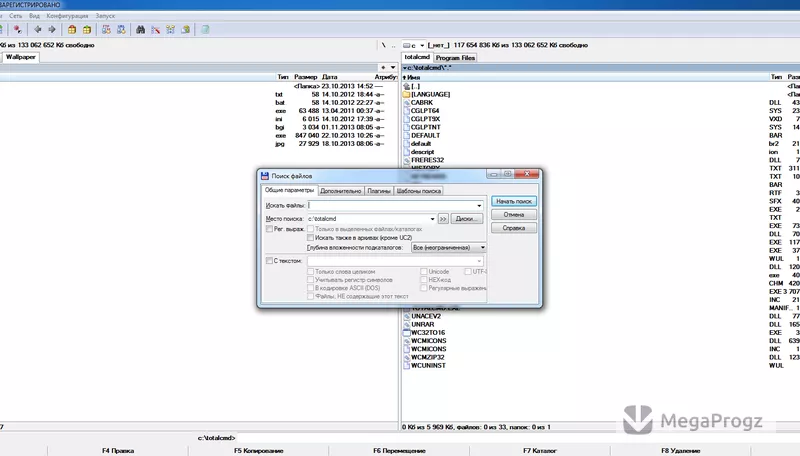The height and width of the screenshot is (456, 800).
Task: Click the 'Диски...' button
Action: [x=466, y=219]
